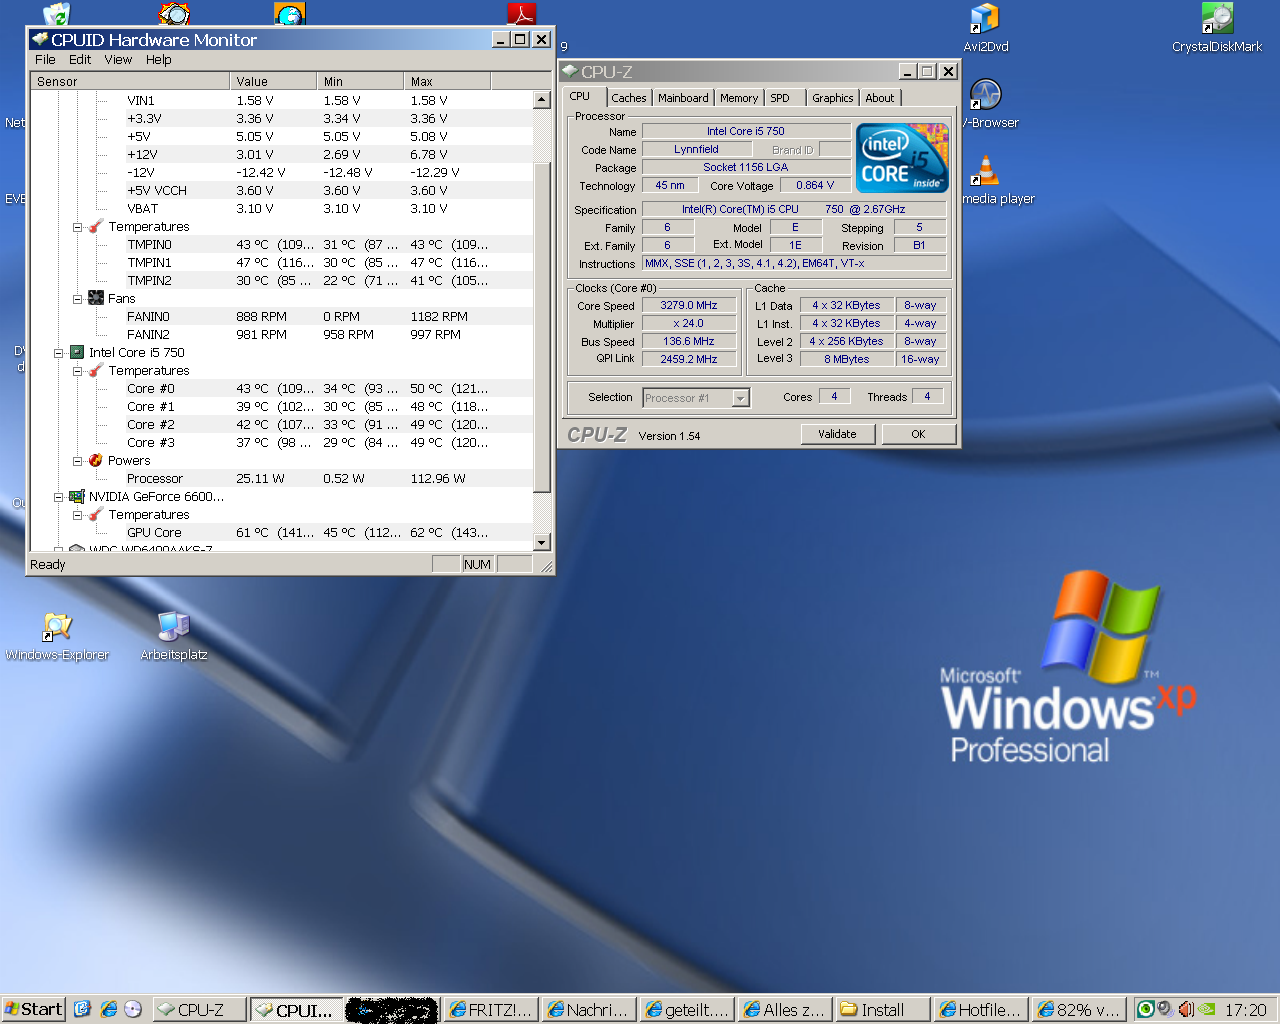
Task: Click the Hardware Monitor scroll down arrow
Action: pos(542,542)
